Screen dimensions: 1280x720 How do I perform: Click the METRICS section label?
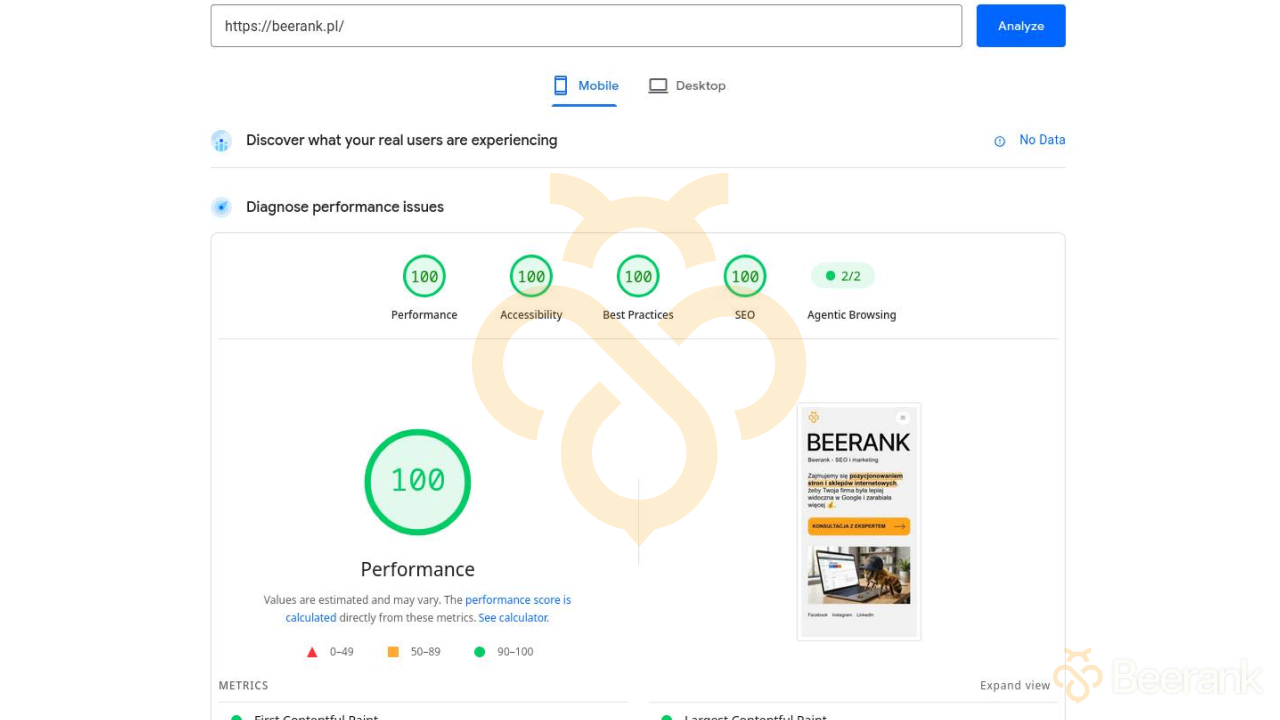point(244,686)
